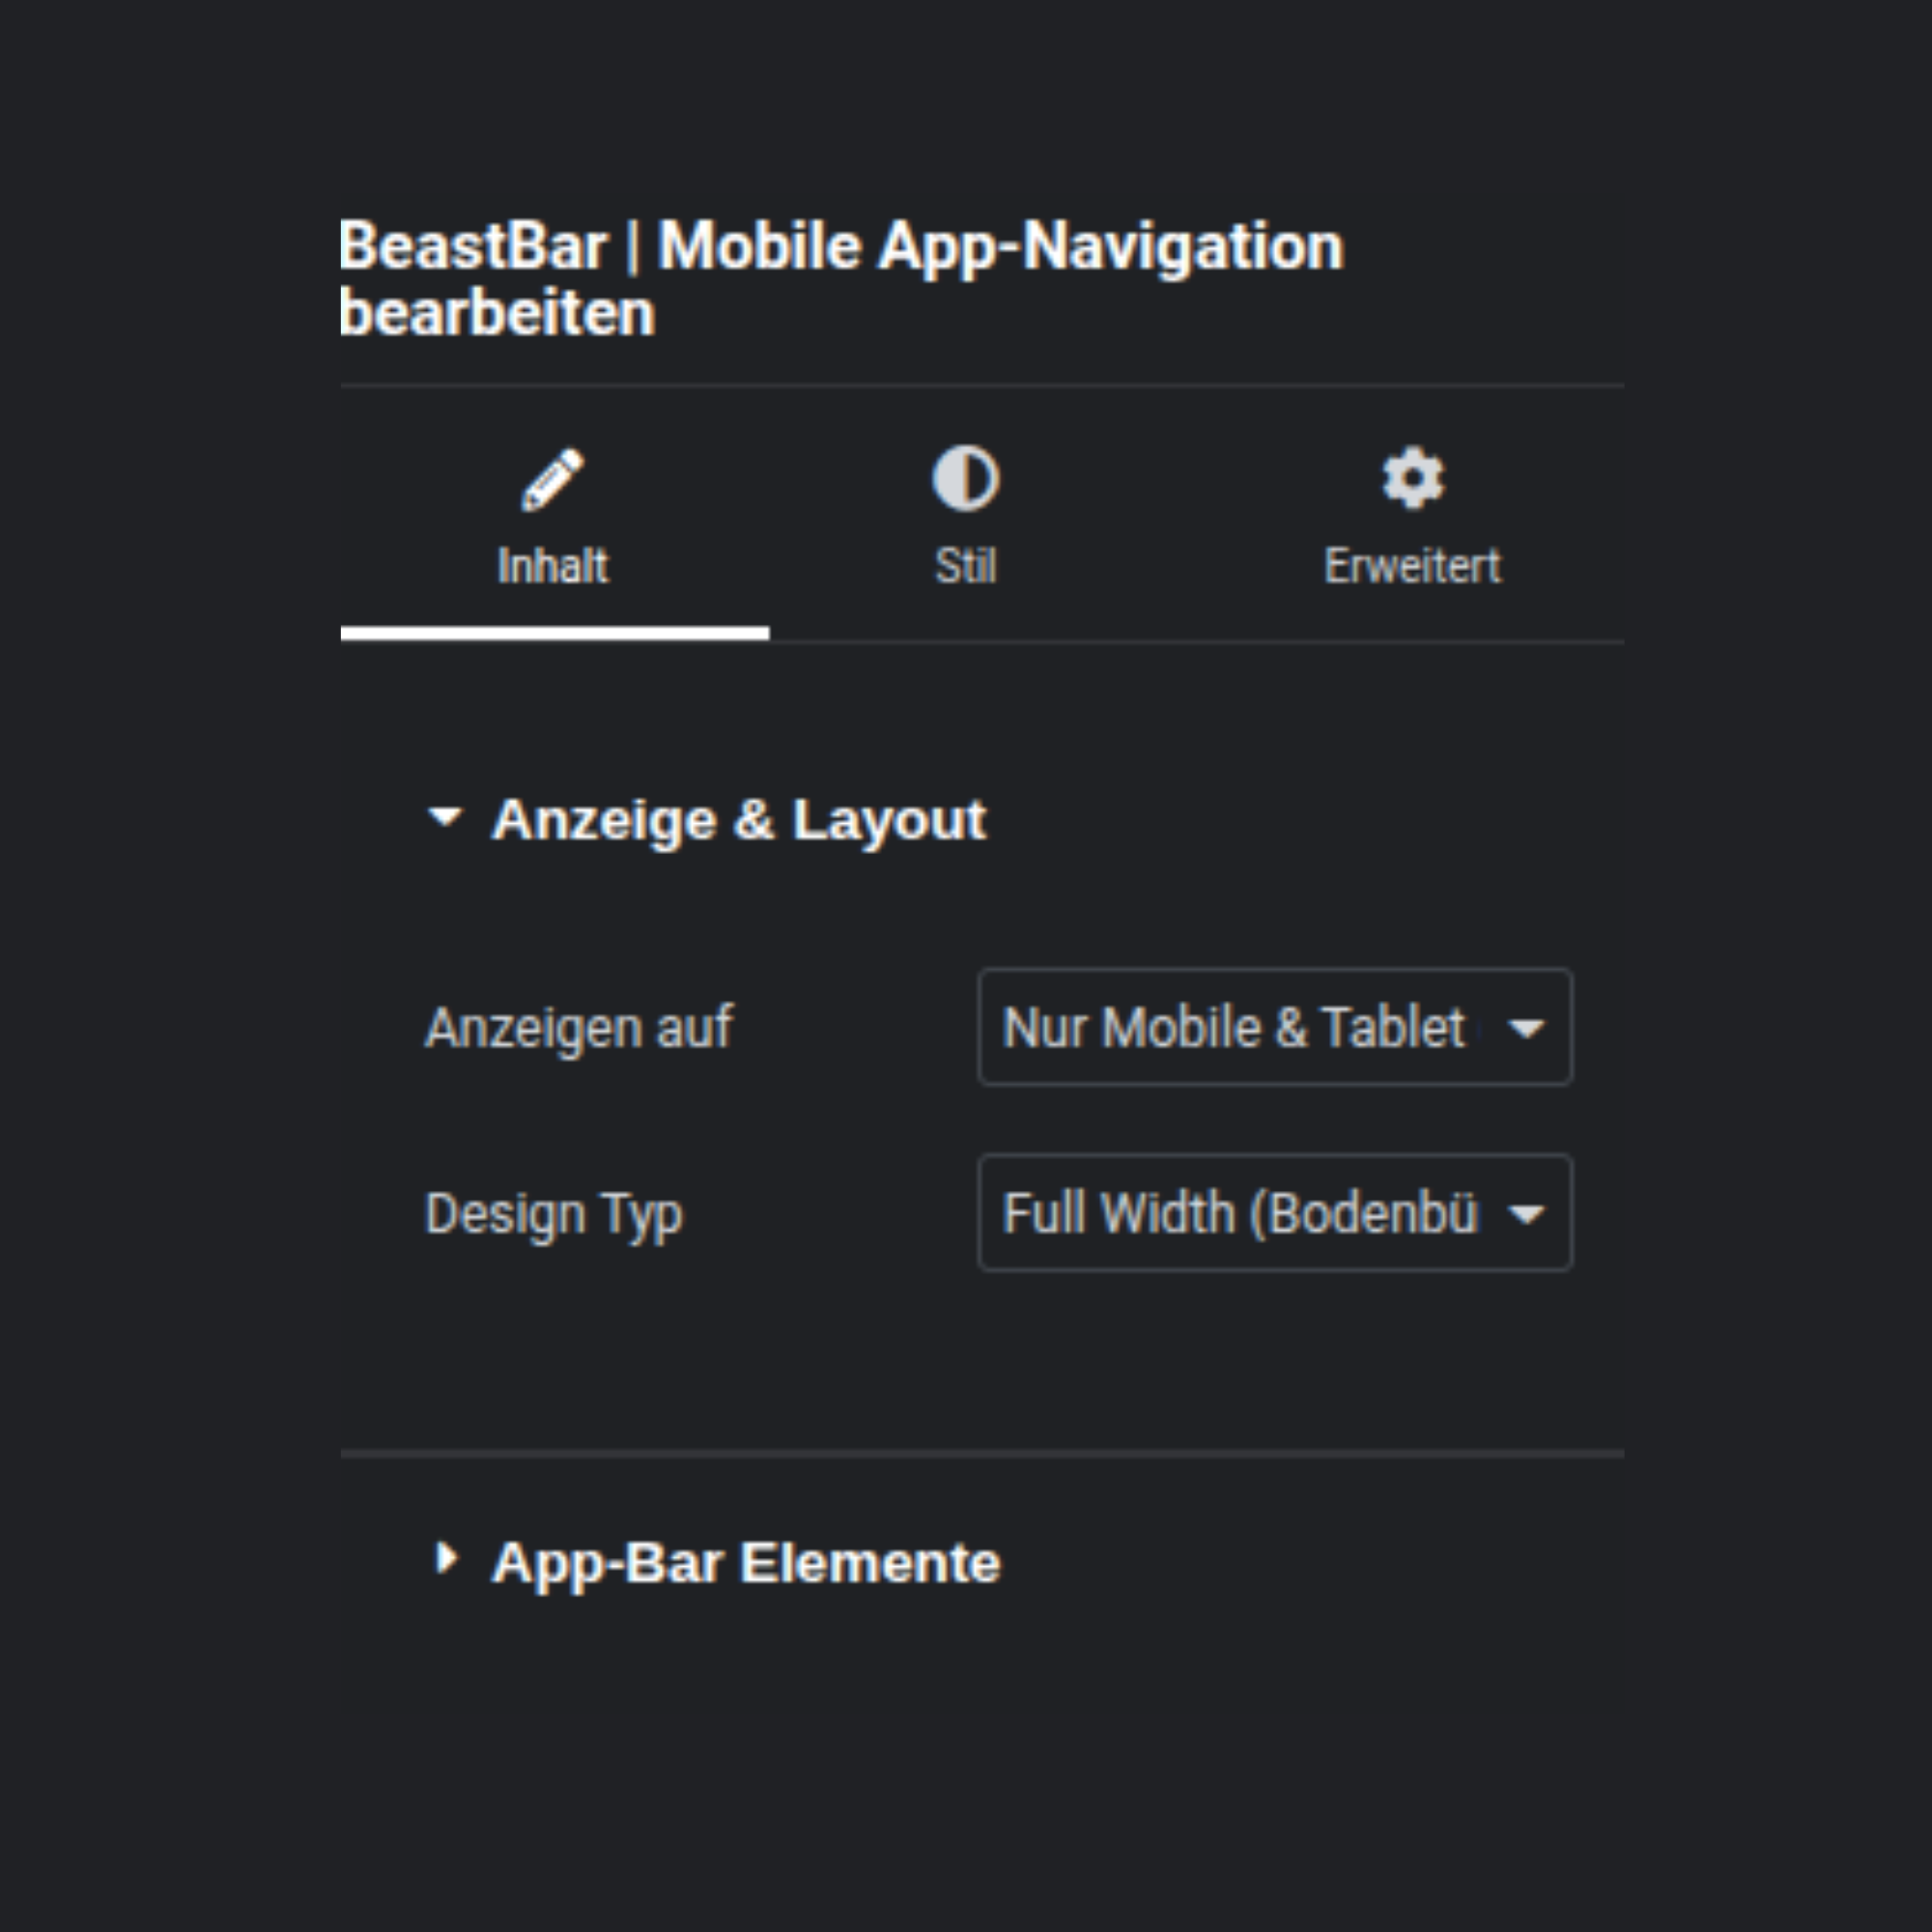Open the Stil tab label
The width and height of the screenshot is (1932, 1932).
click(965, 566)
